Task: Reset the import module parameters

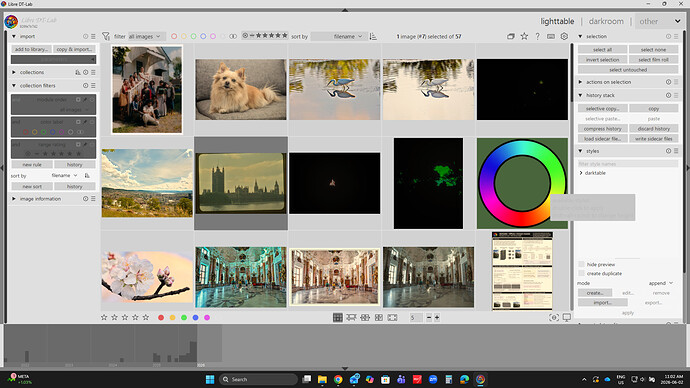Action: point(85,36)
